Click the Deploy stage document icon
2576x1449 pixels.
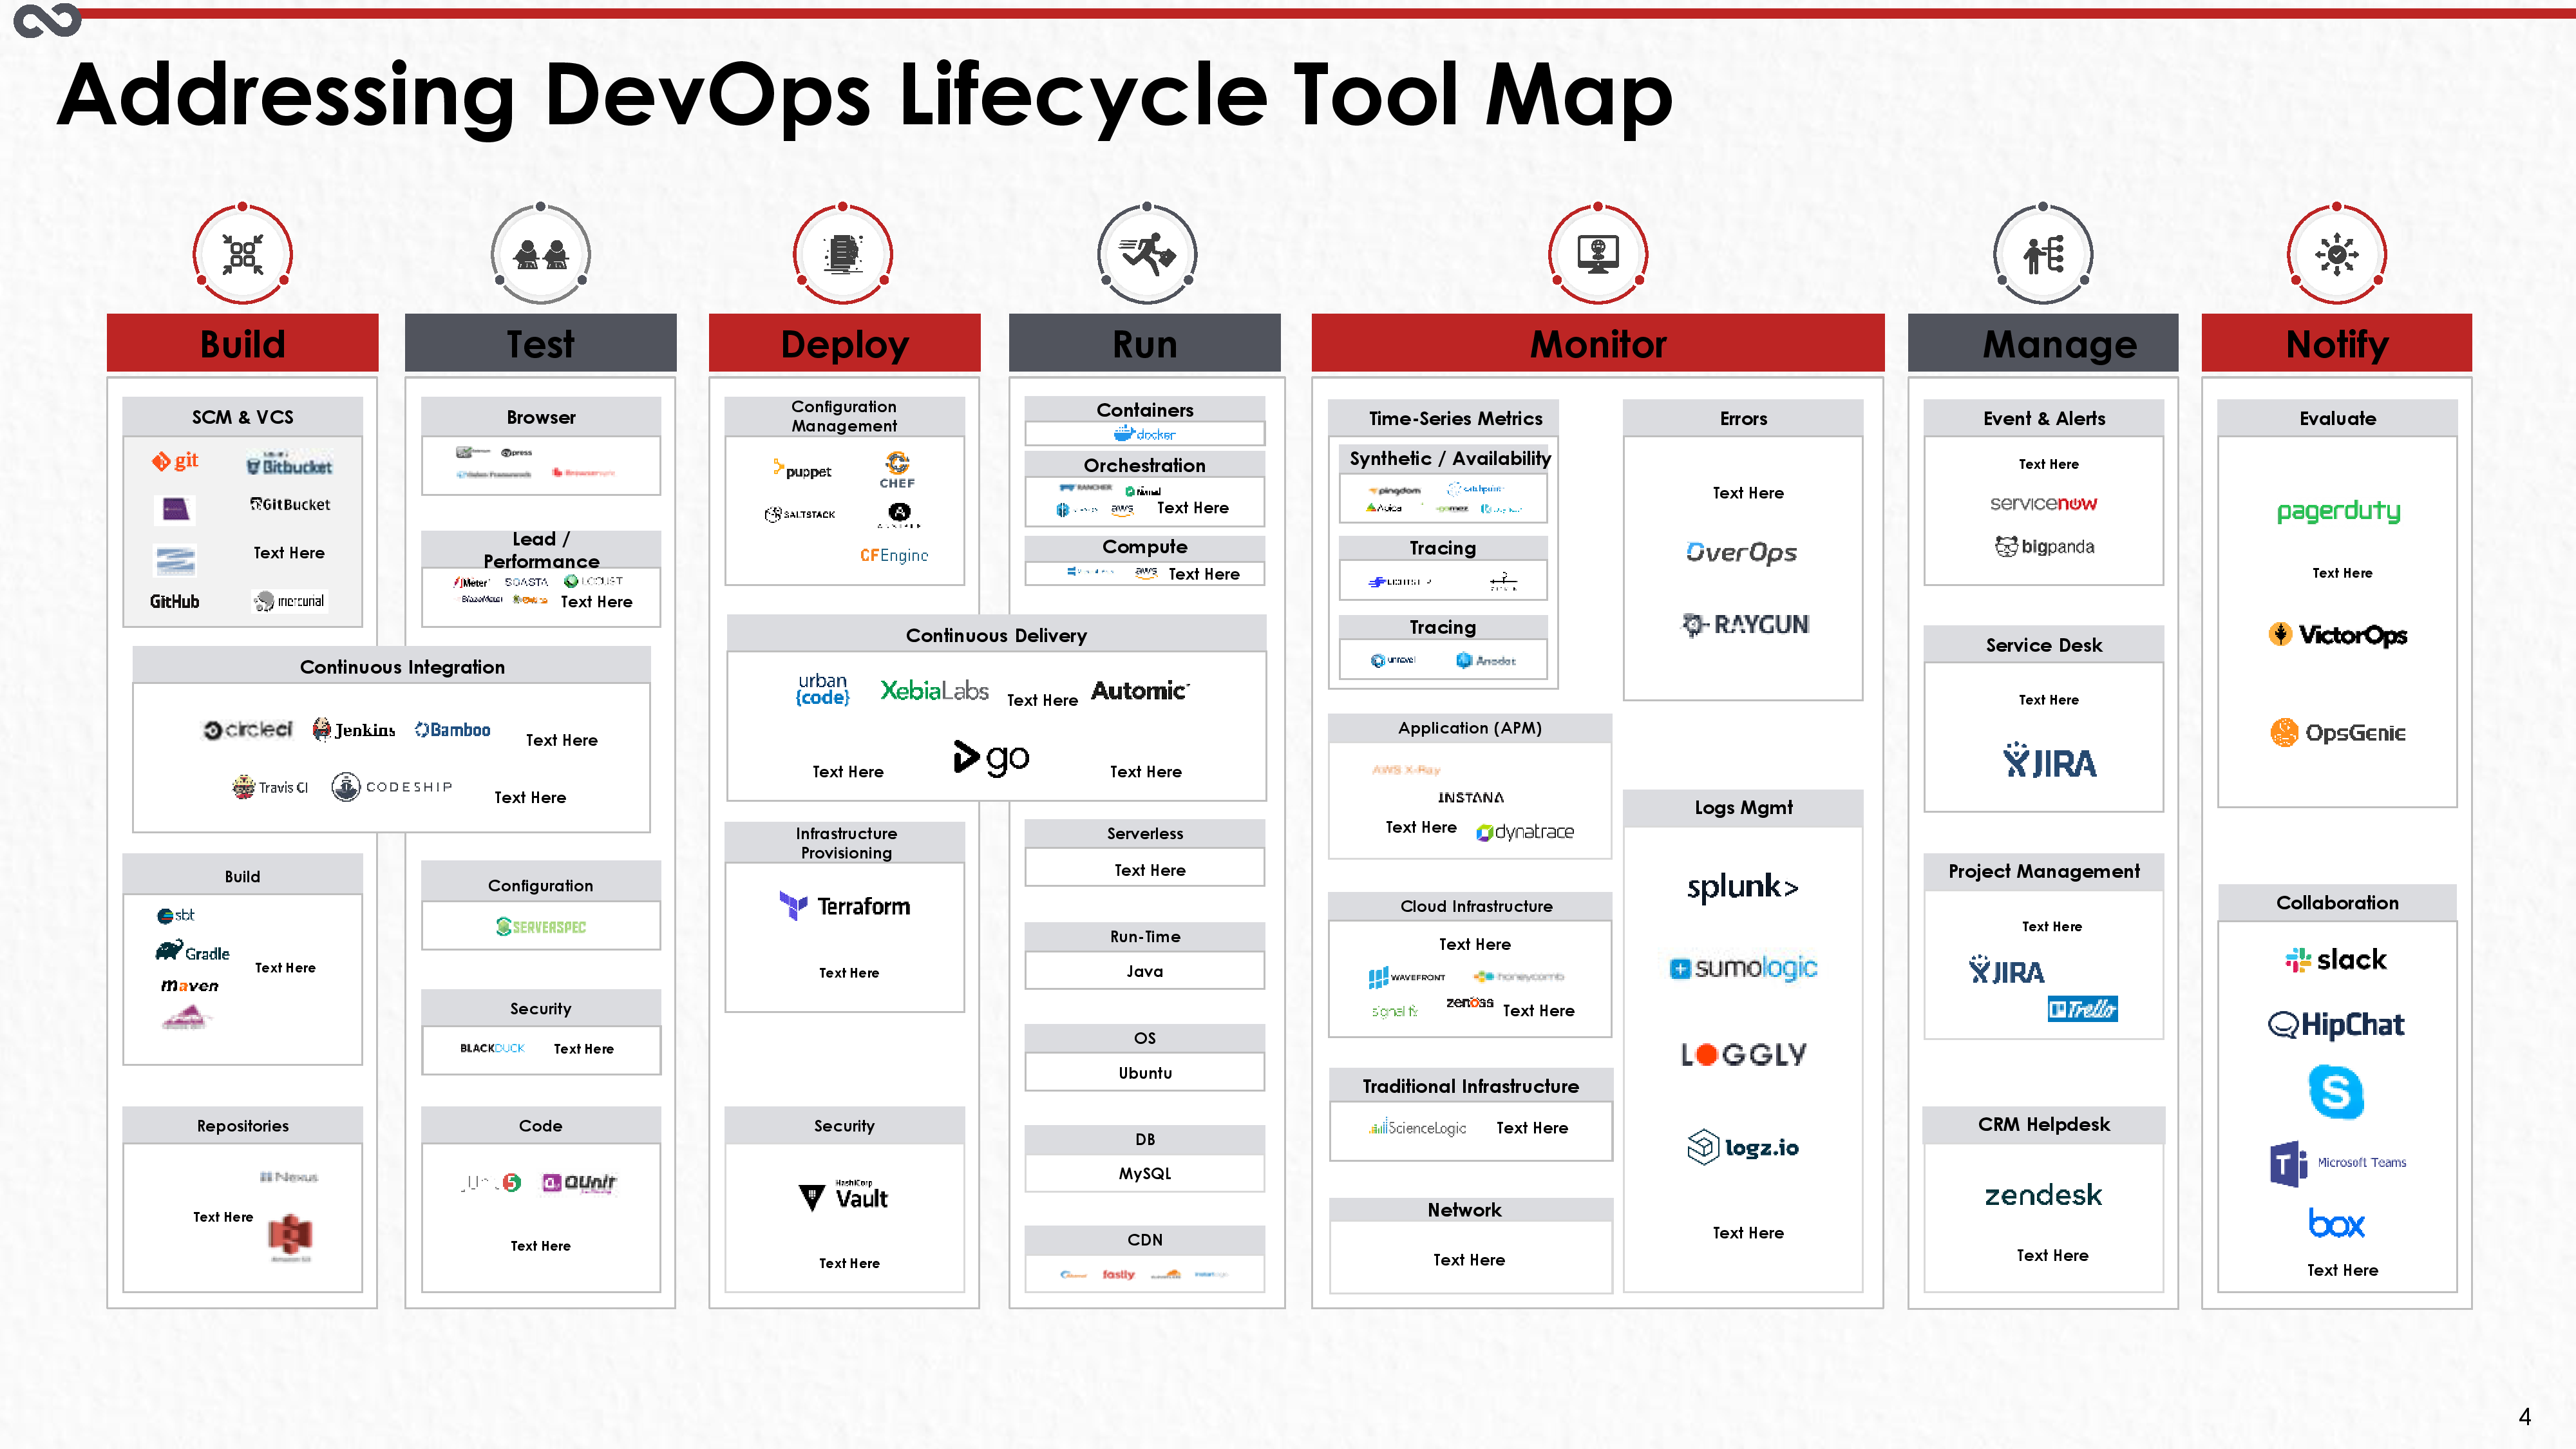tap(843, 254)
